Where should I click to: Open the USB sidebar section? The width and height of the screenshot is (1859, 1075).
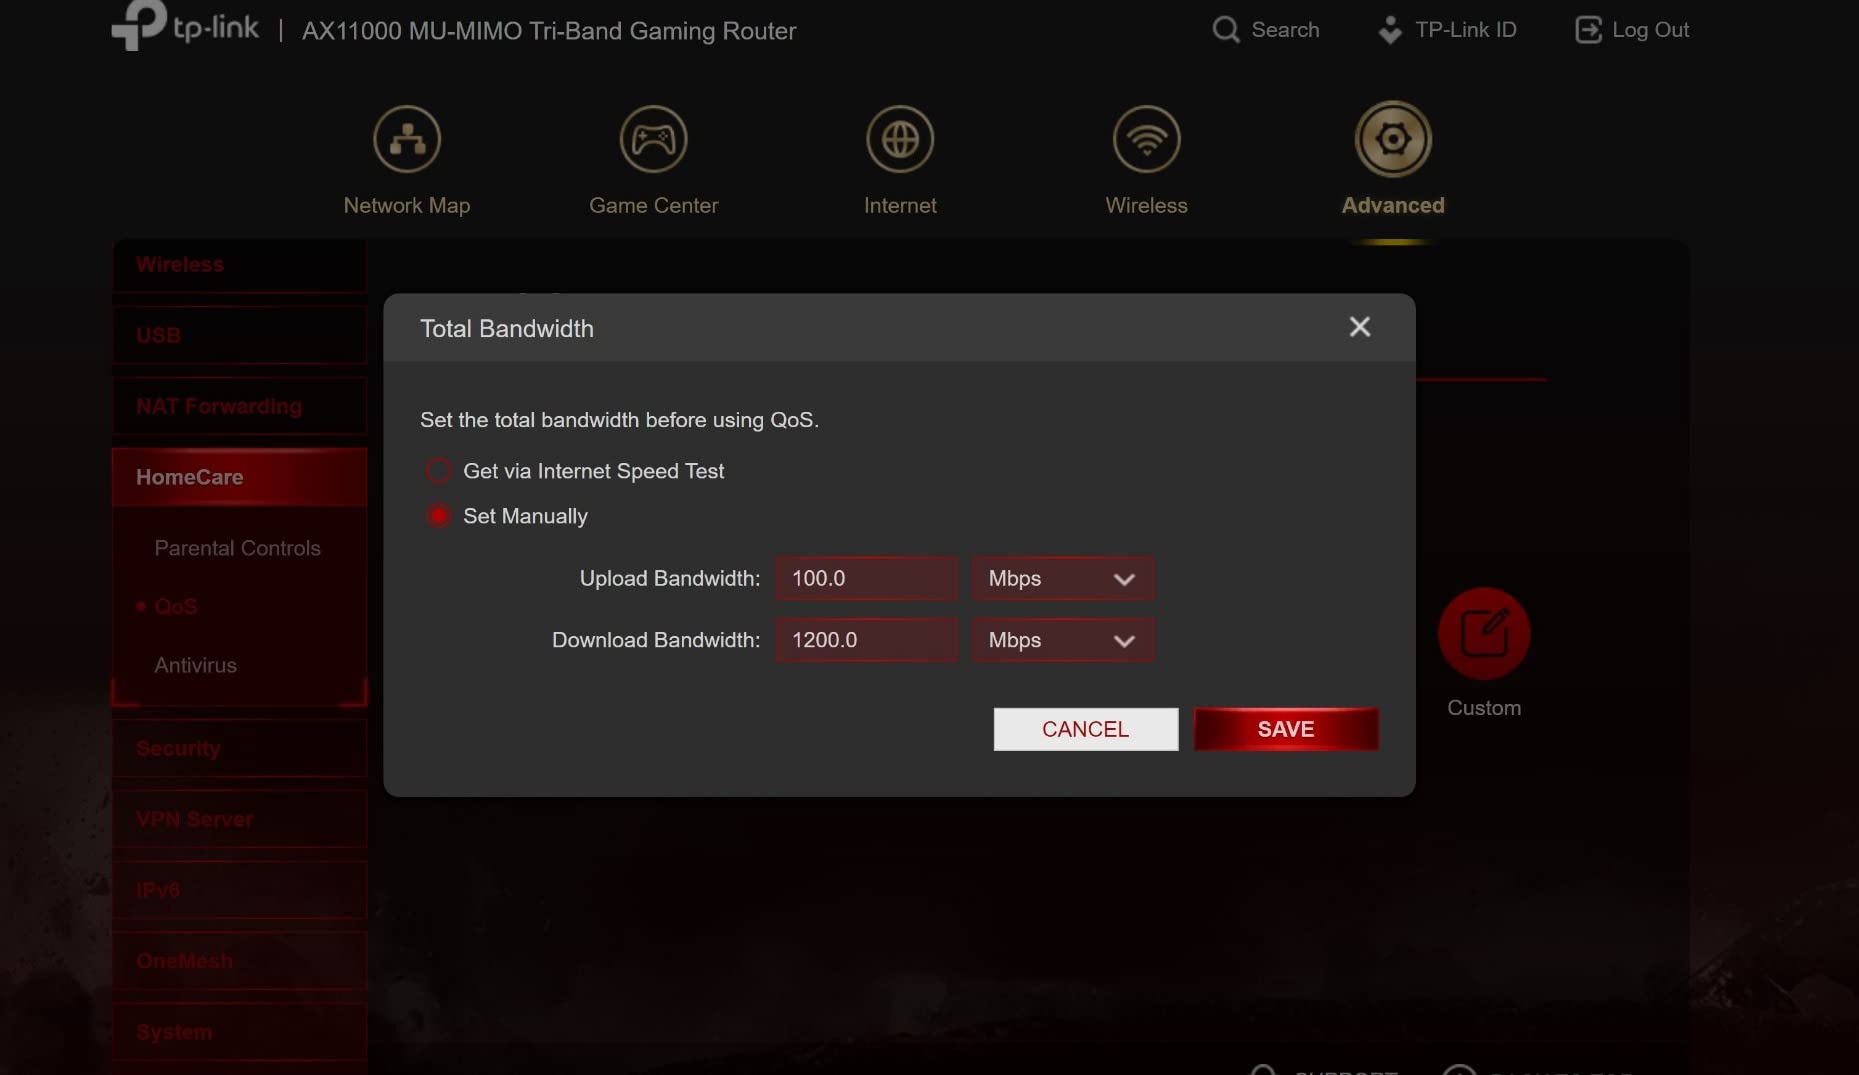point(239,336)
